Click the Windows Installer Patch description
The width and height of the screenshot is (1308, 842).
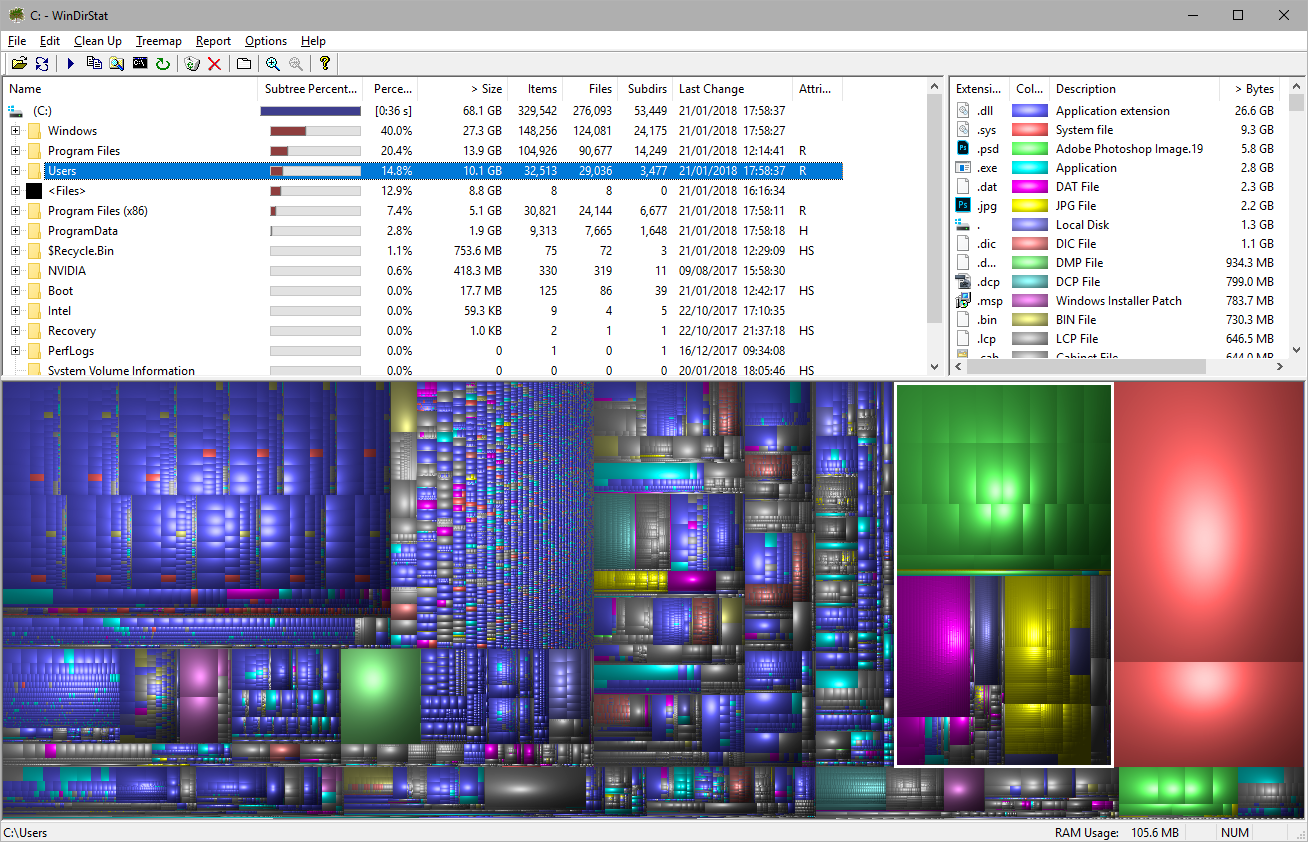(x=1118, y=301)
